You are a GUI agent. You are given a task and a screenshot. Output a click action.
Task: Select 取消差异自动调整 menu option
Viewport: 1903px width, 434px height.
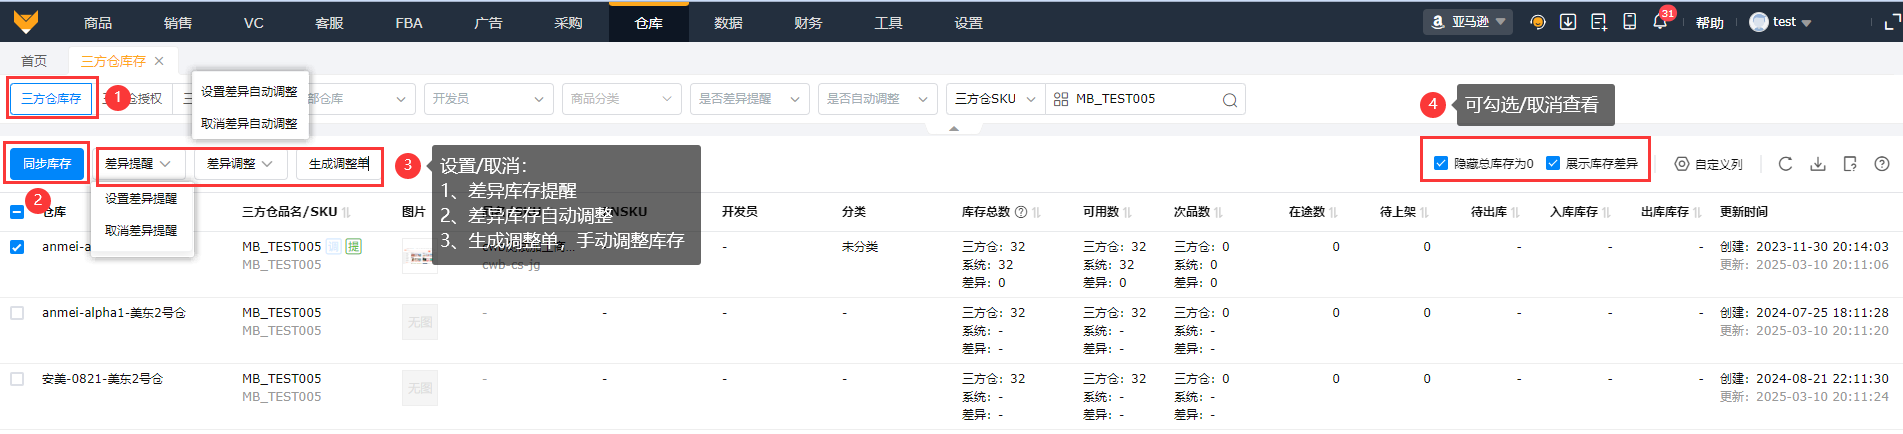click(x=250, y=123)
